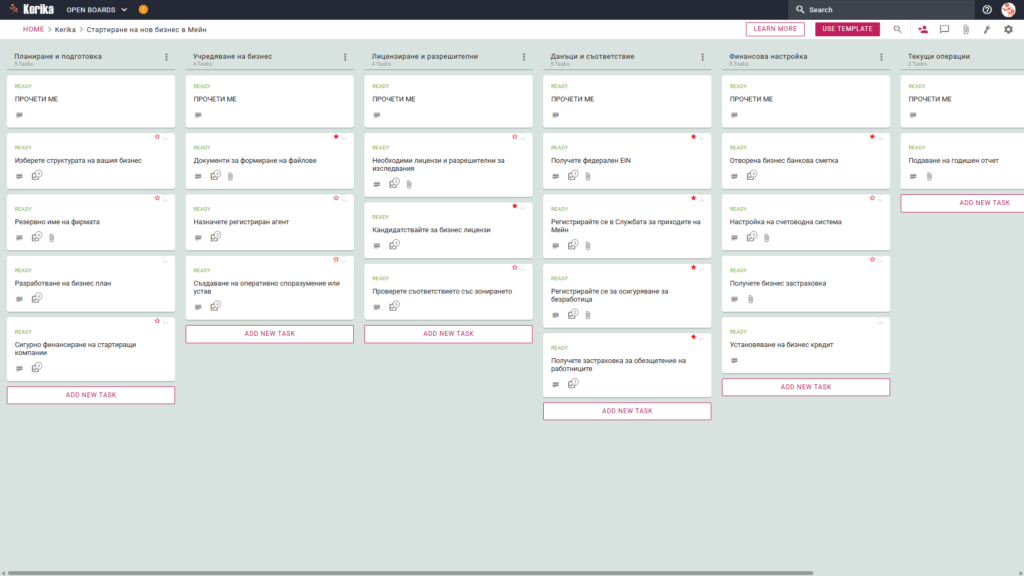
Task: Open details icon on Резервно име на фирмата
Action: coord(20,238)
